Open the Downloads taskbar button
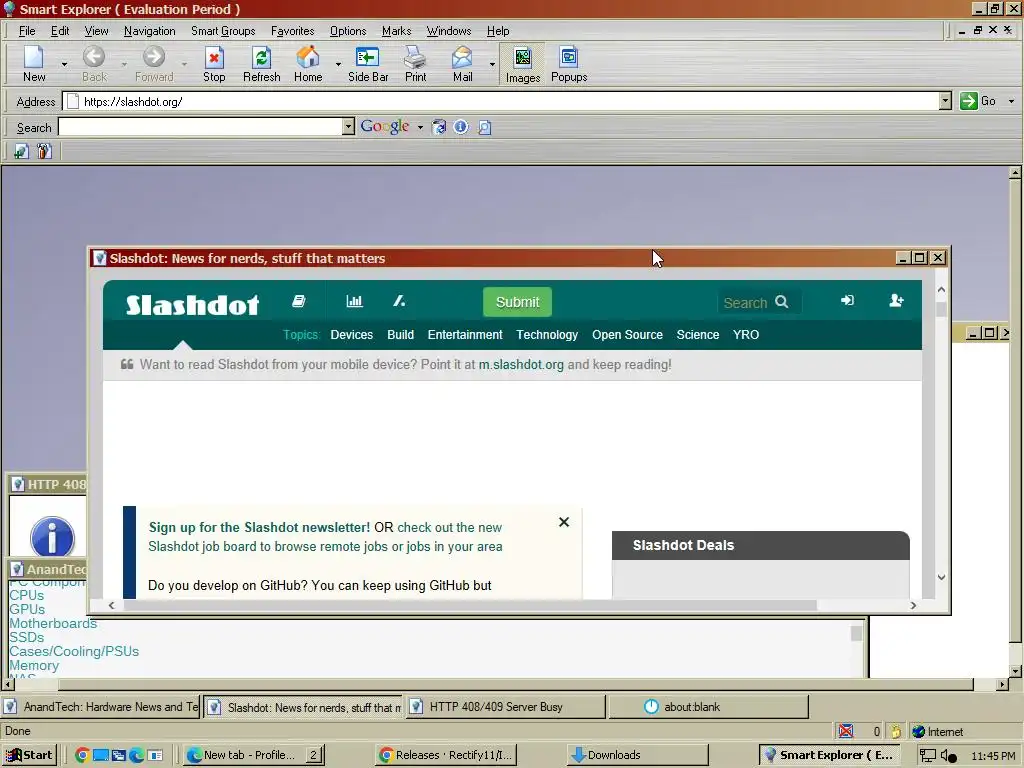Screen dimensions: 1024x768 (x=637, y=755)
